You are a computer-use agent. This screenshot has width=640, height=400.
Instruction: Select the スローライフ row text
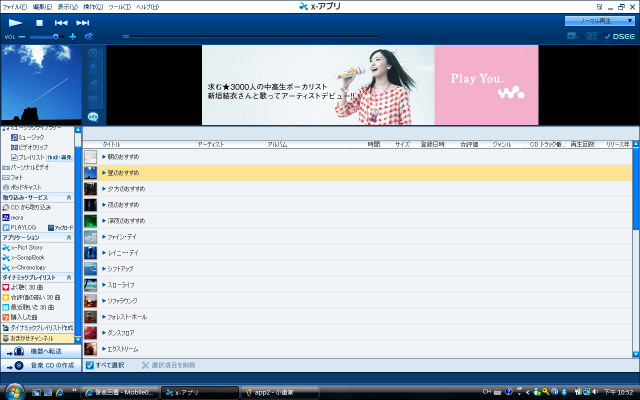coord(121,285)
